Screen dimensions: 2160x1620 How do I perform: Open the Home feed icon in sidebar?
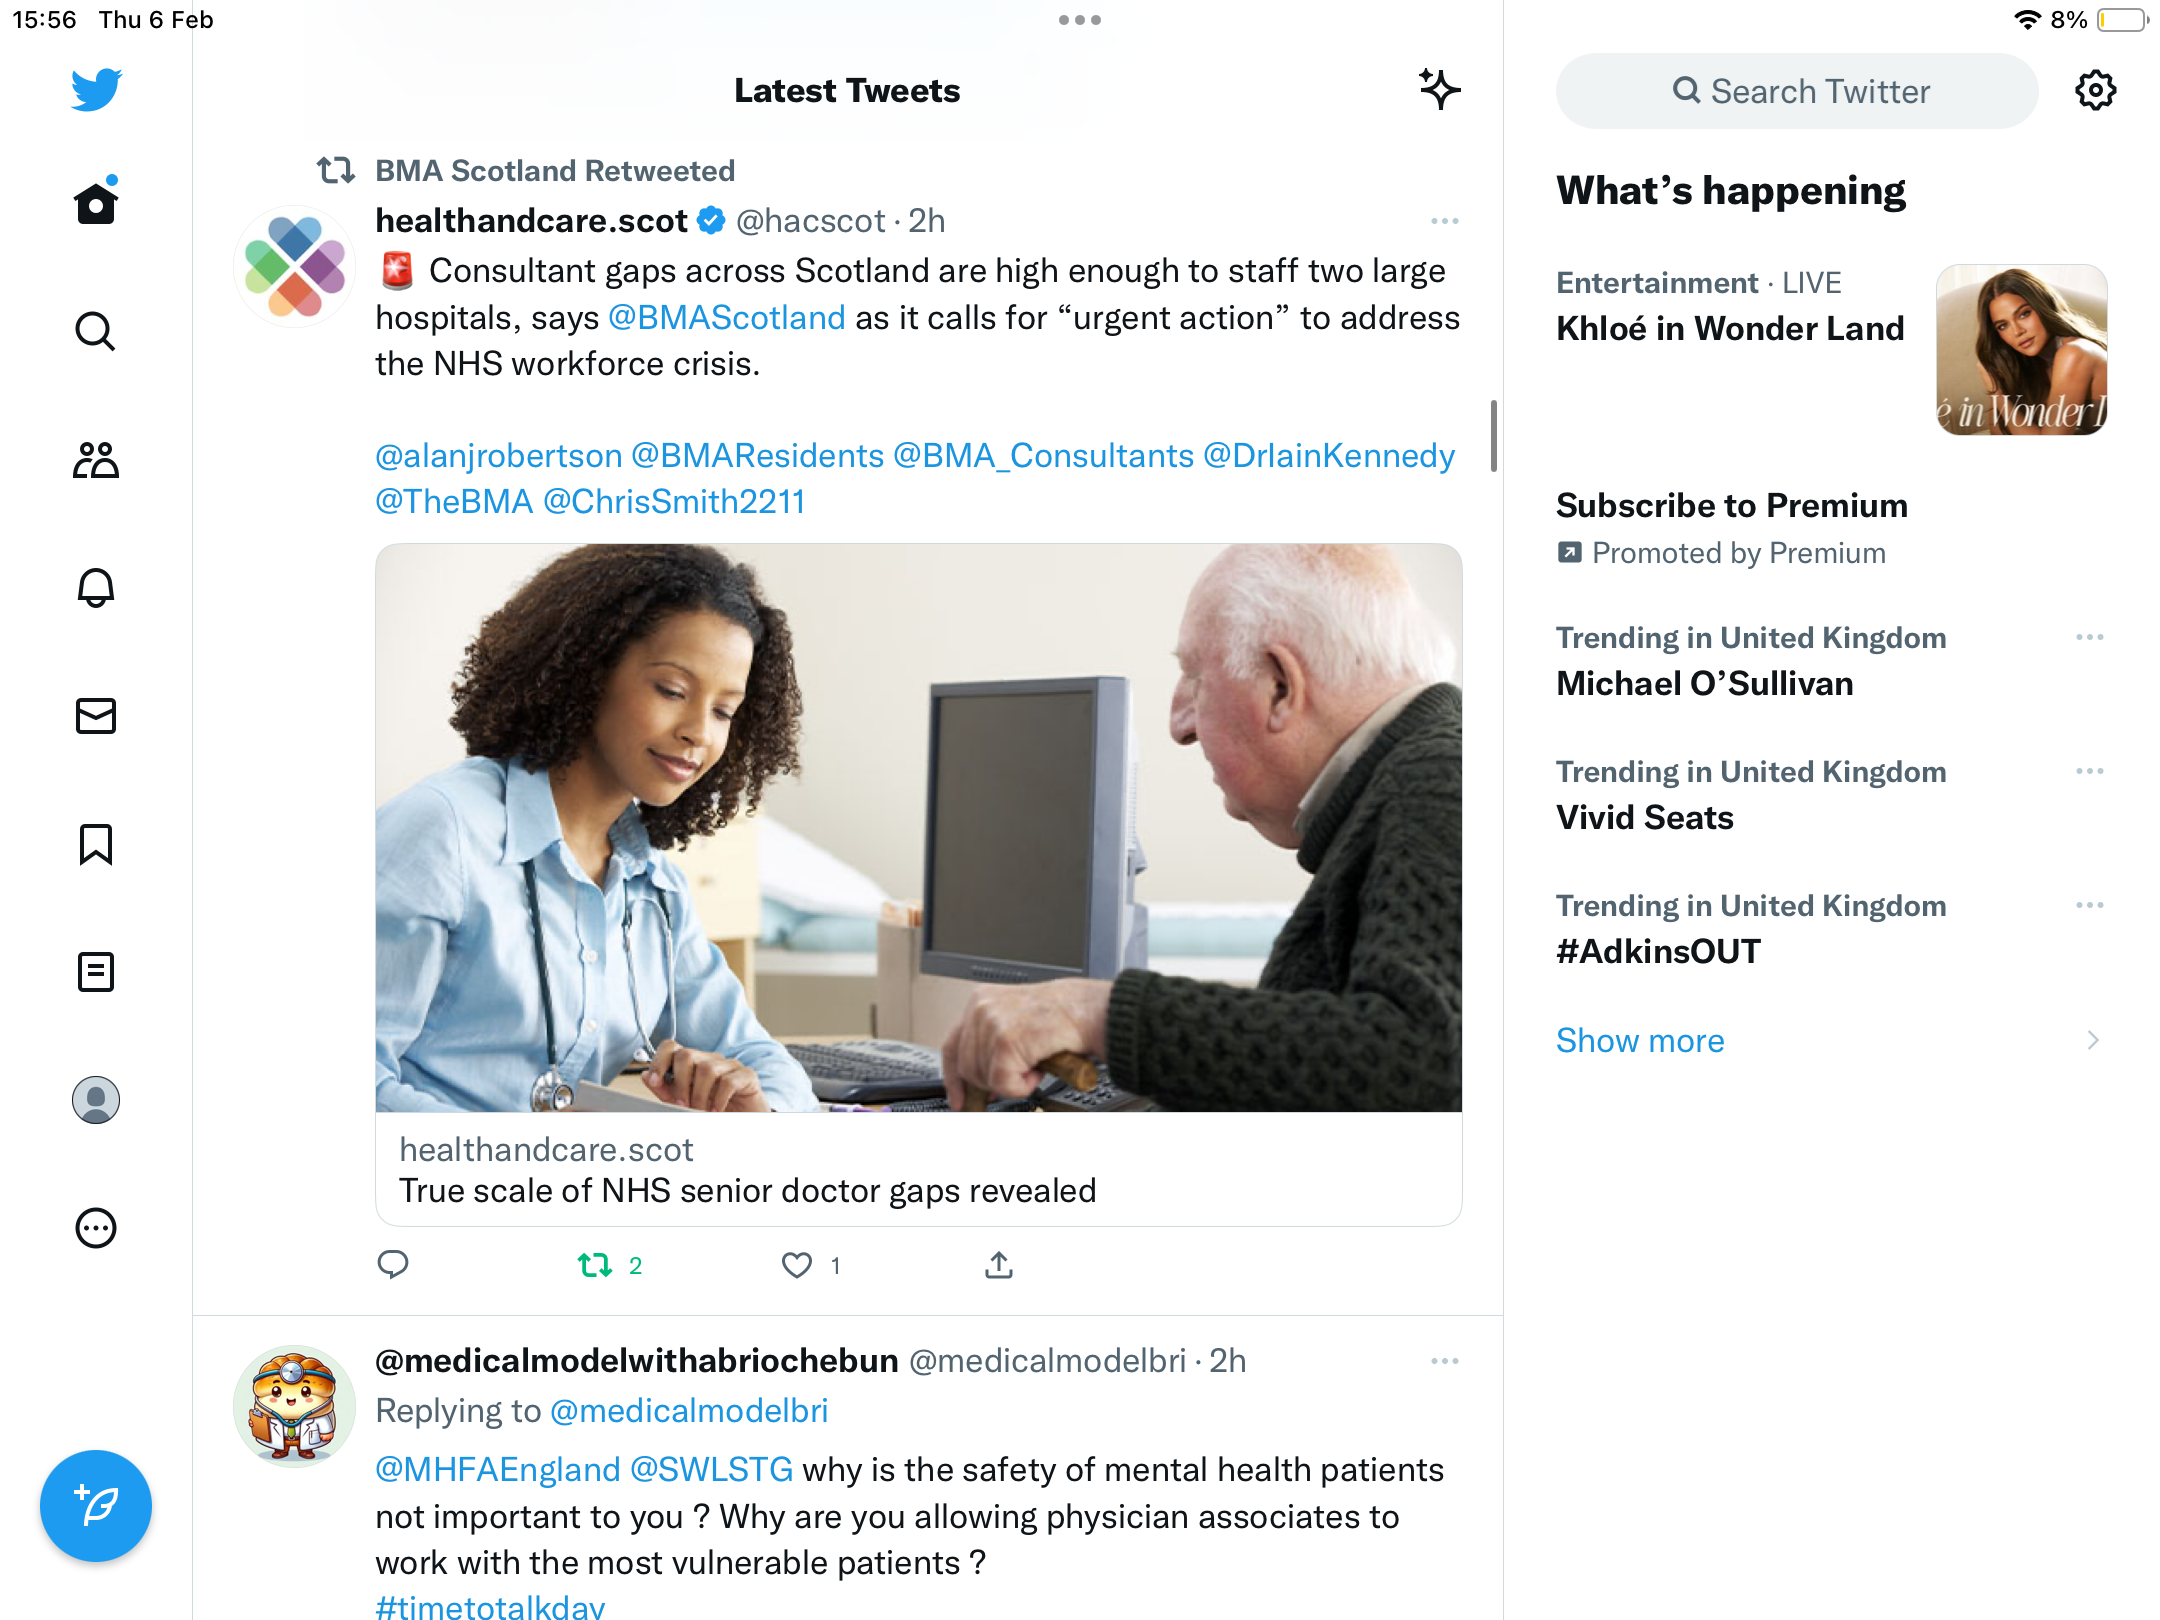(96, 202)
